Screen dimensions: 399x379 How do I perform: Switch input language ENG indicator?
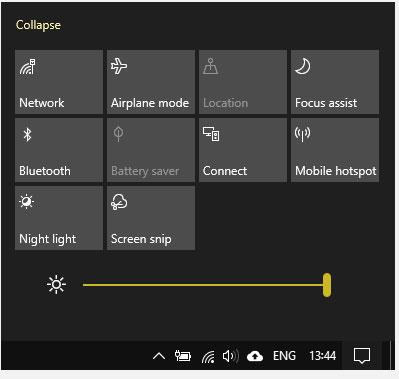(x=284, y=356)
